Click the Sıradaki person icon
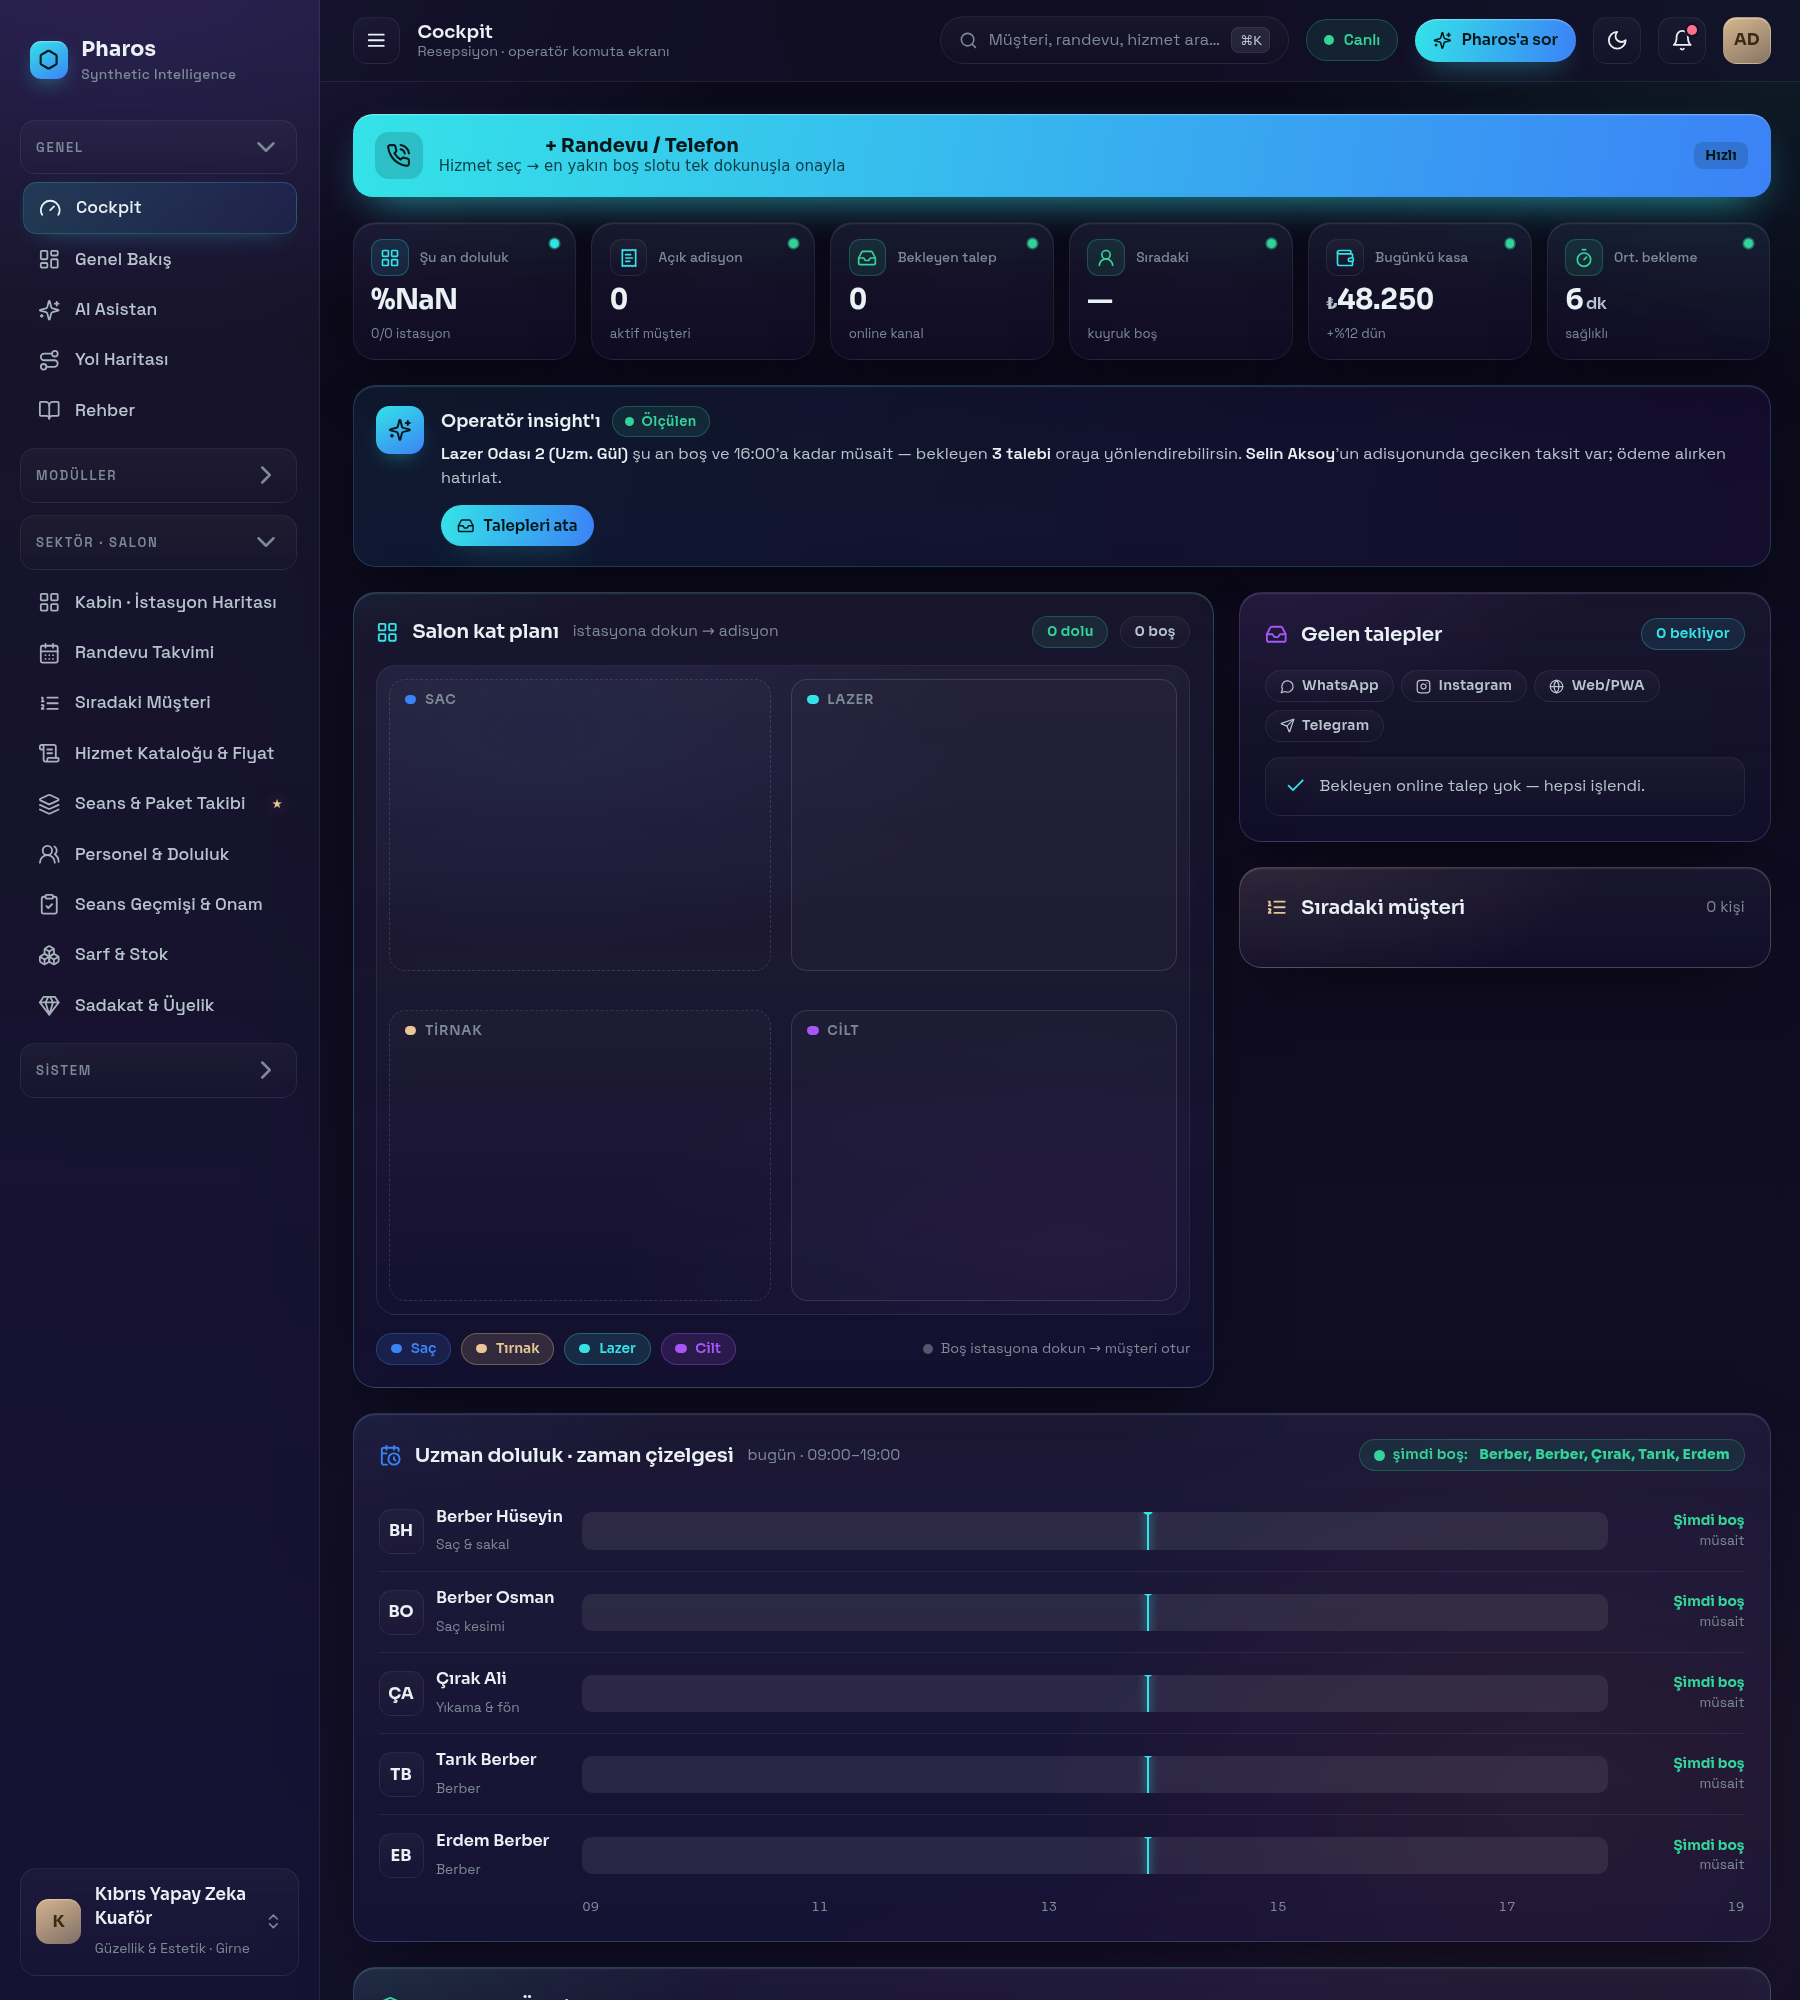Screen dimensions: 1800x2000 1106,258
